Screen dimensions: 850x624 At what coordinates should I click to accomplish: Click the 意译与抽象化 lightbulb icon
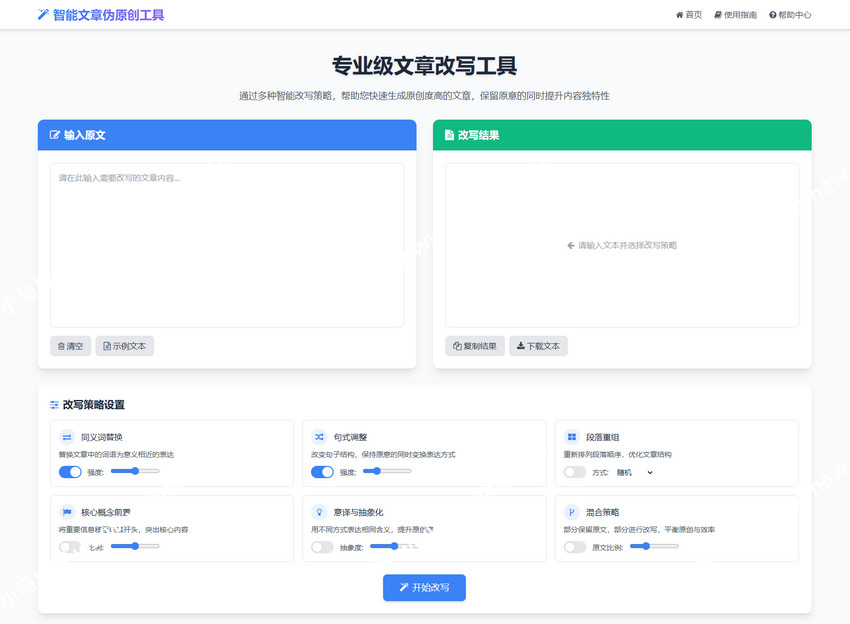point(319,512)
